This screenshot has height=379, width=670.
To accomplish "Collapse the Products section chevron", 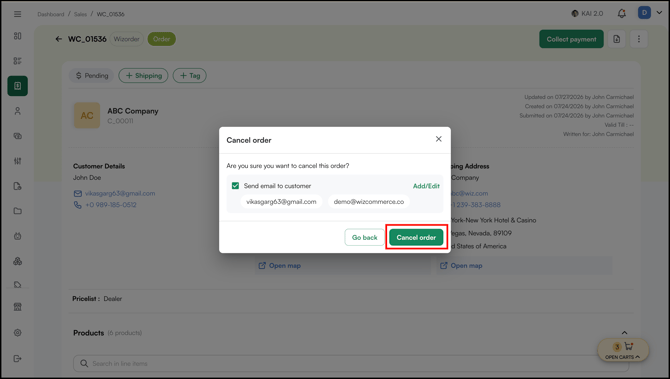I will 624,333.
